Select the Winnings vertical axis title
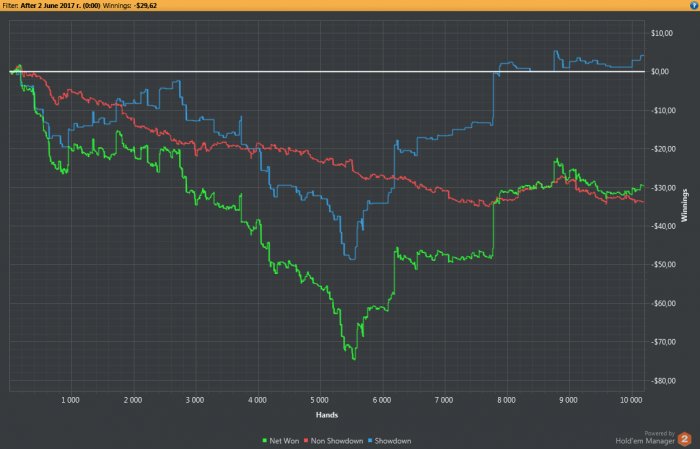700x449 pixels. tap(684, 205)
